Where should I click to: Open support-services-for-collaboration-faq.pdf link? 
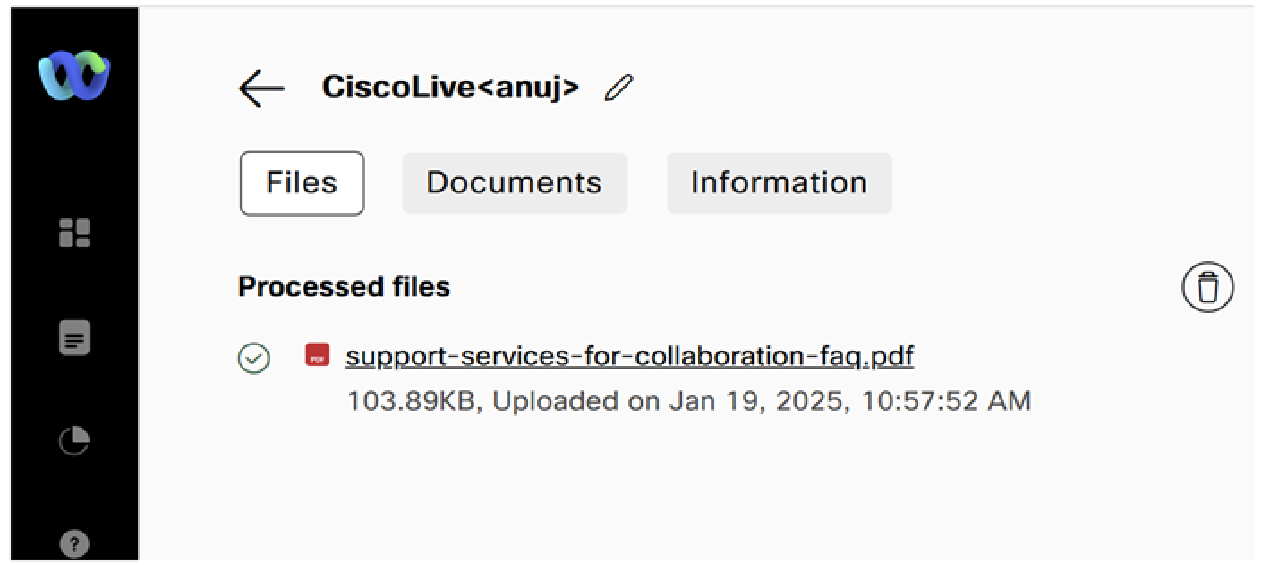tap(630, 357)
